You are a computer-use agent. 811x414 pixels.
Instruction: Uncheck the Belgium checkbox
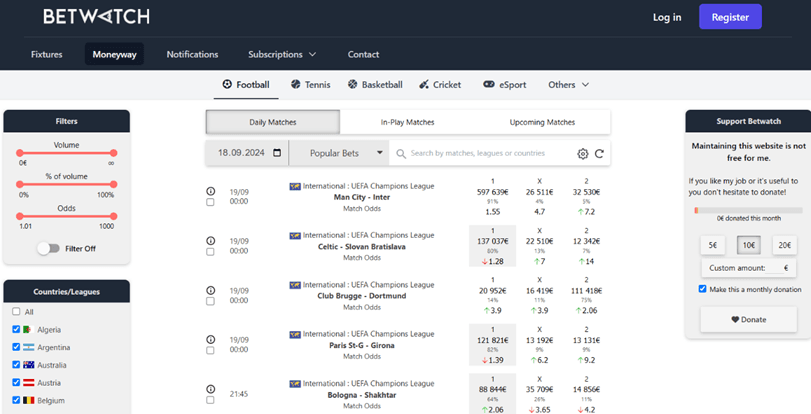click(x=16, y=400)
